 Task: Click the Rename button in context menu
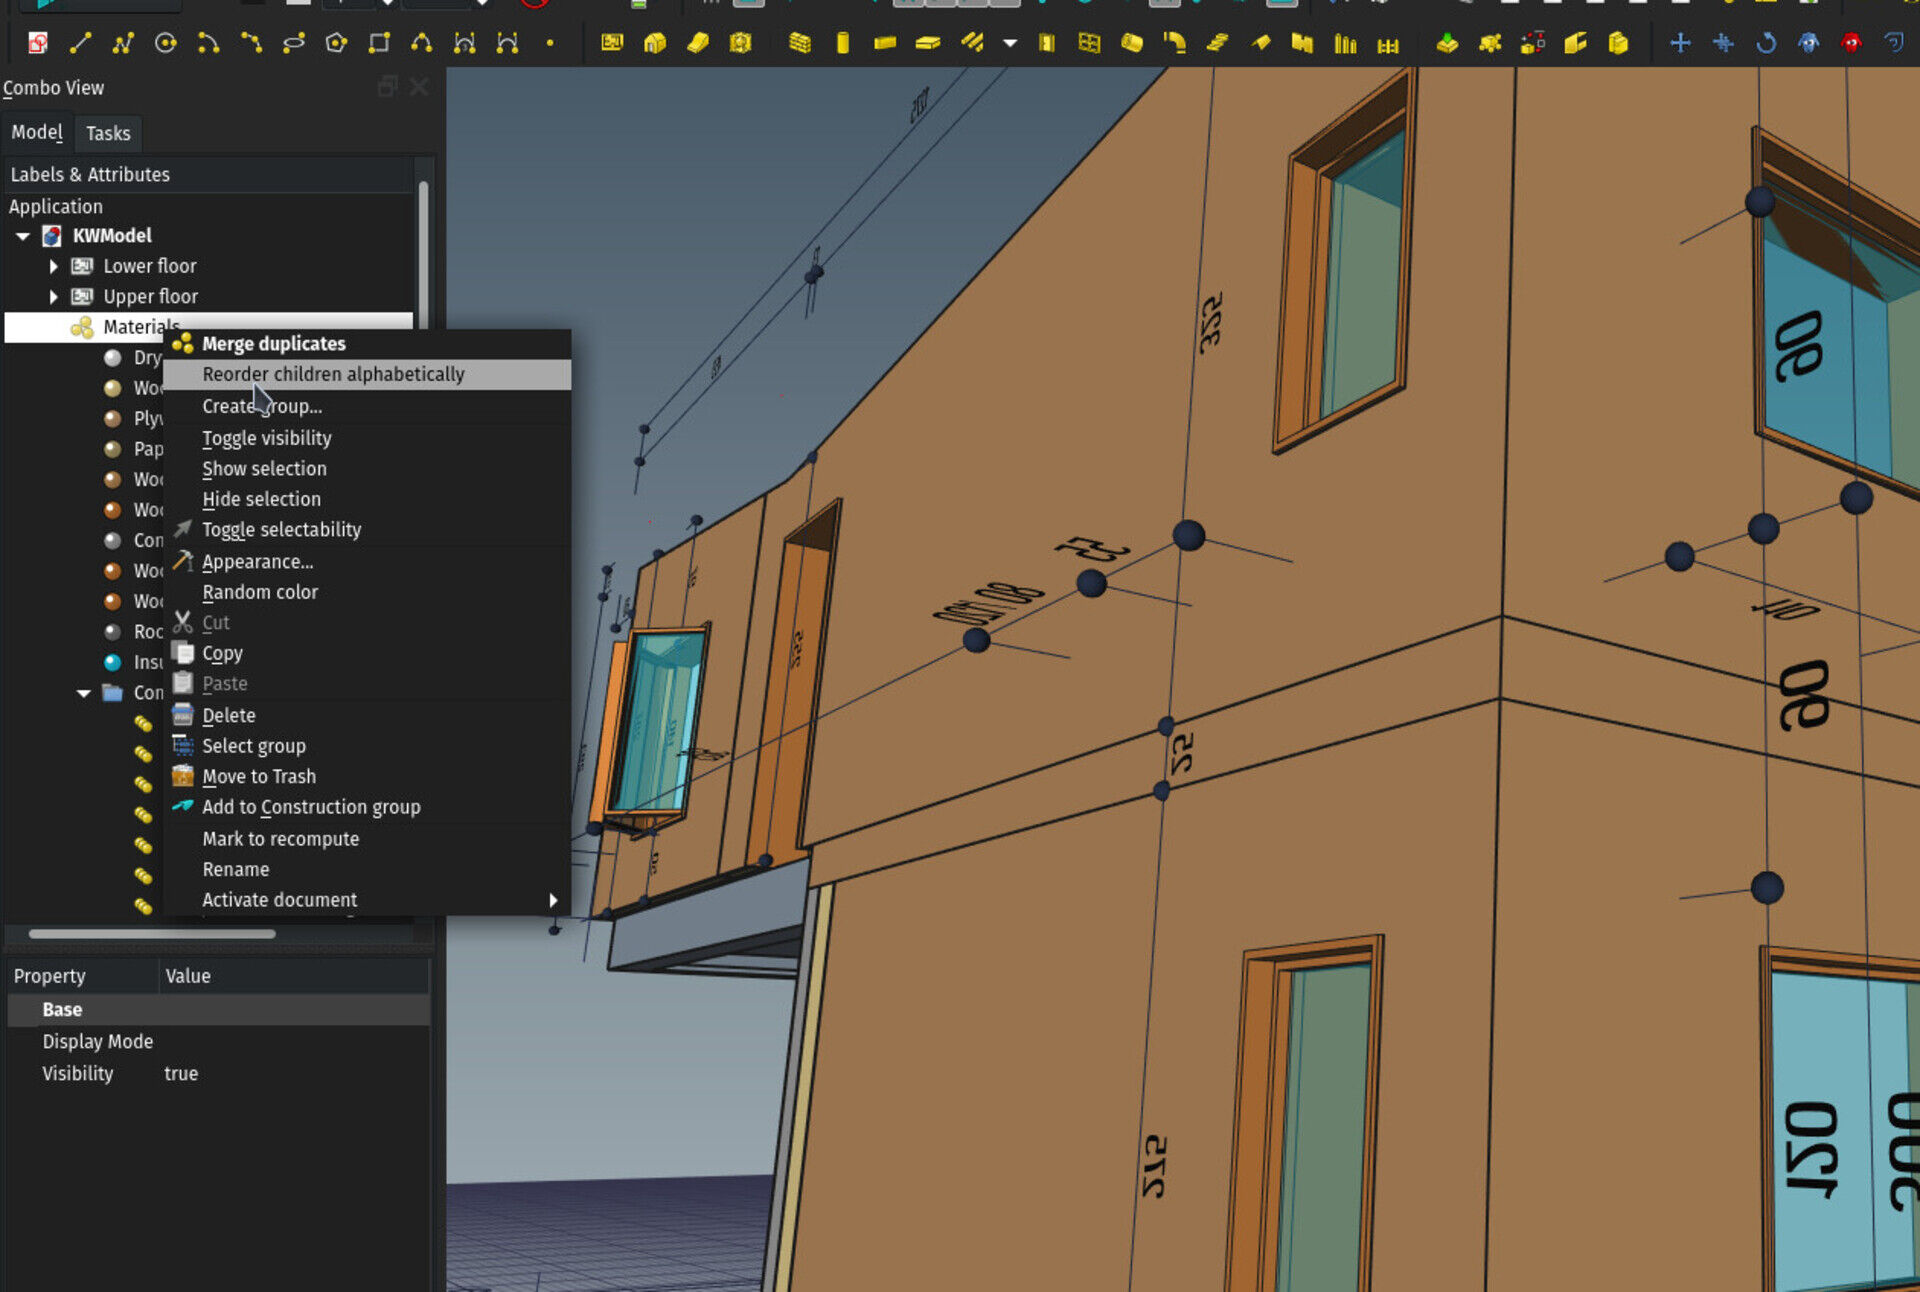(x=236, y=868)
